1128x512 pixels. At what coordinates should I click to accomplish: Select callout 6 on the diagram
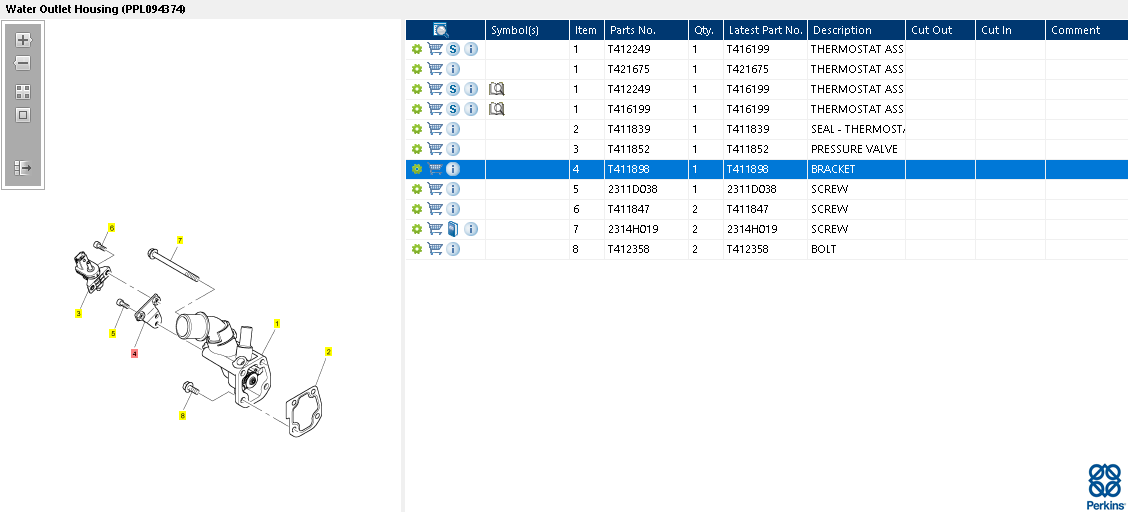pos(112,228)
